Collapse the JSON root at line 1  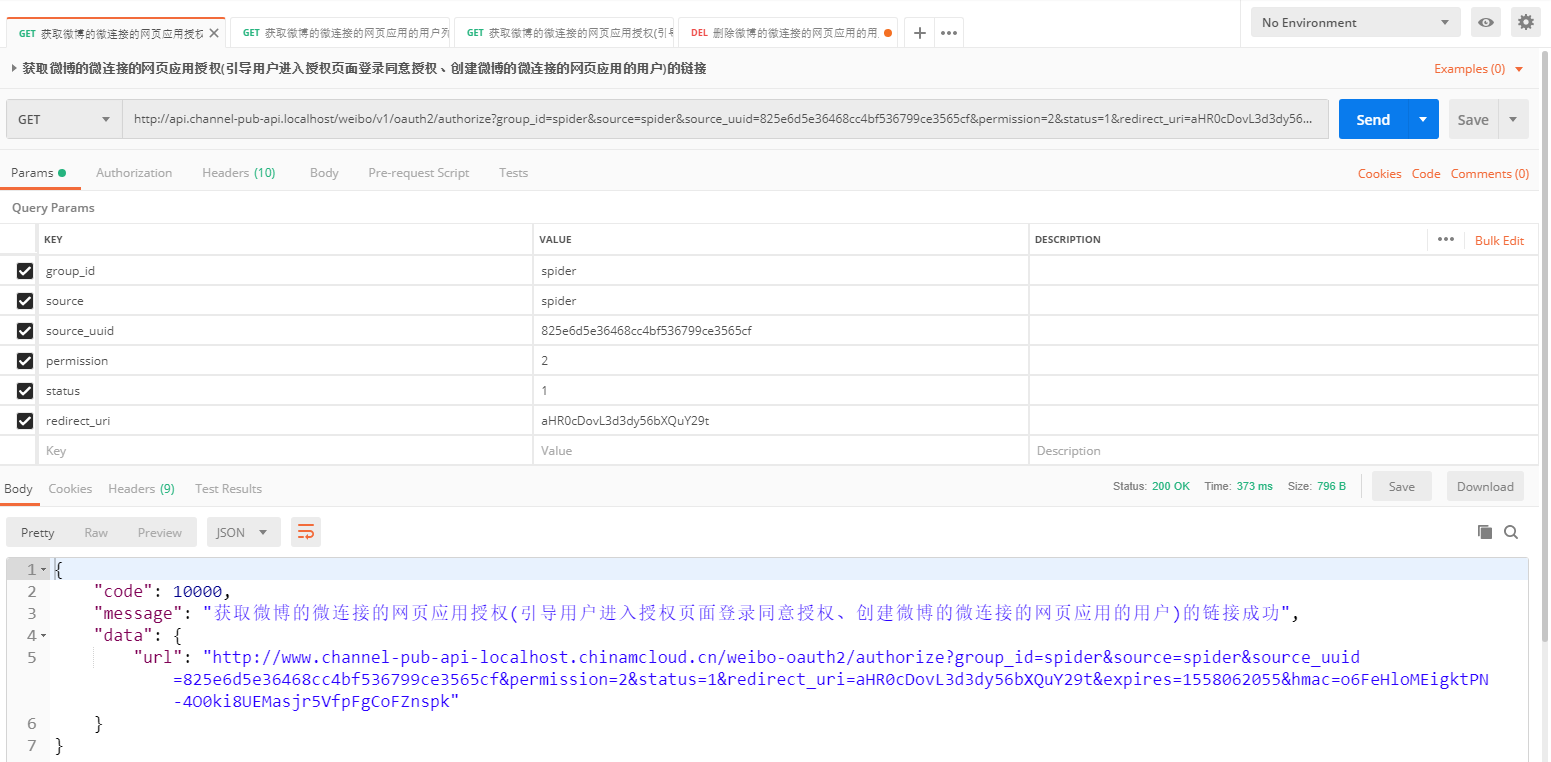tap(43, 569)
